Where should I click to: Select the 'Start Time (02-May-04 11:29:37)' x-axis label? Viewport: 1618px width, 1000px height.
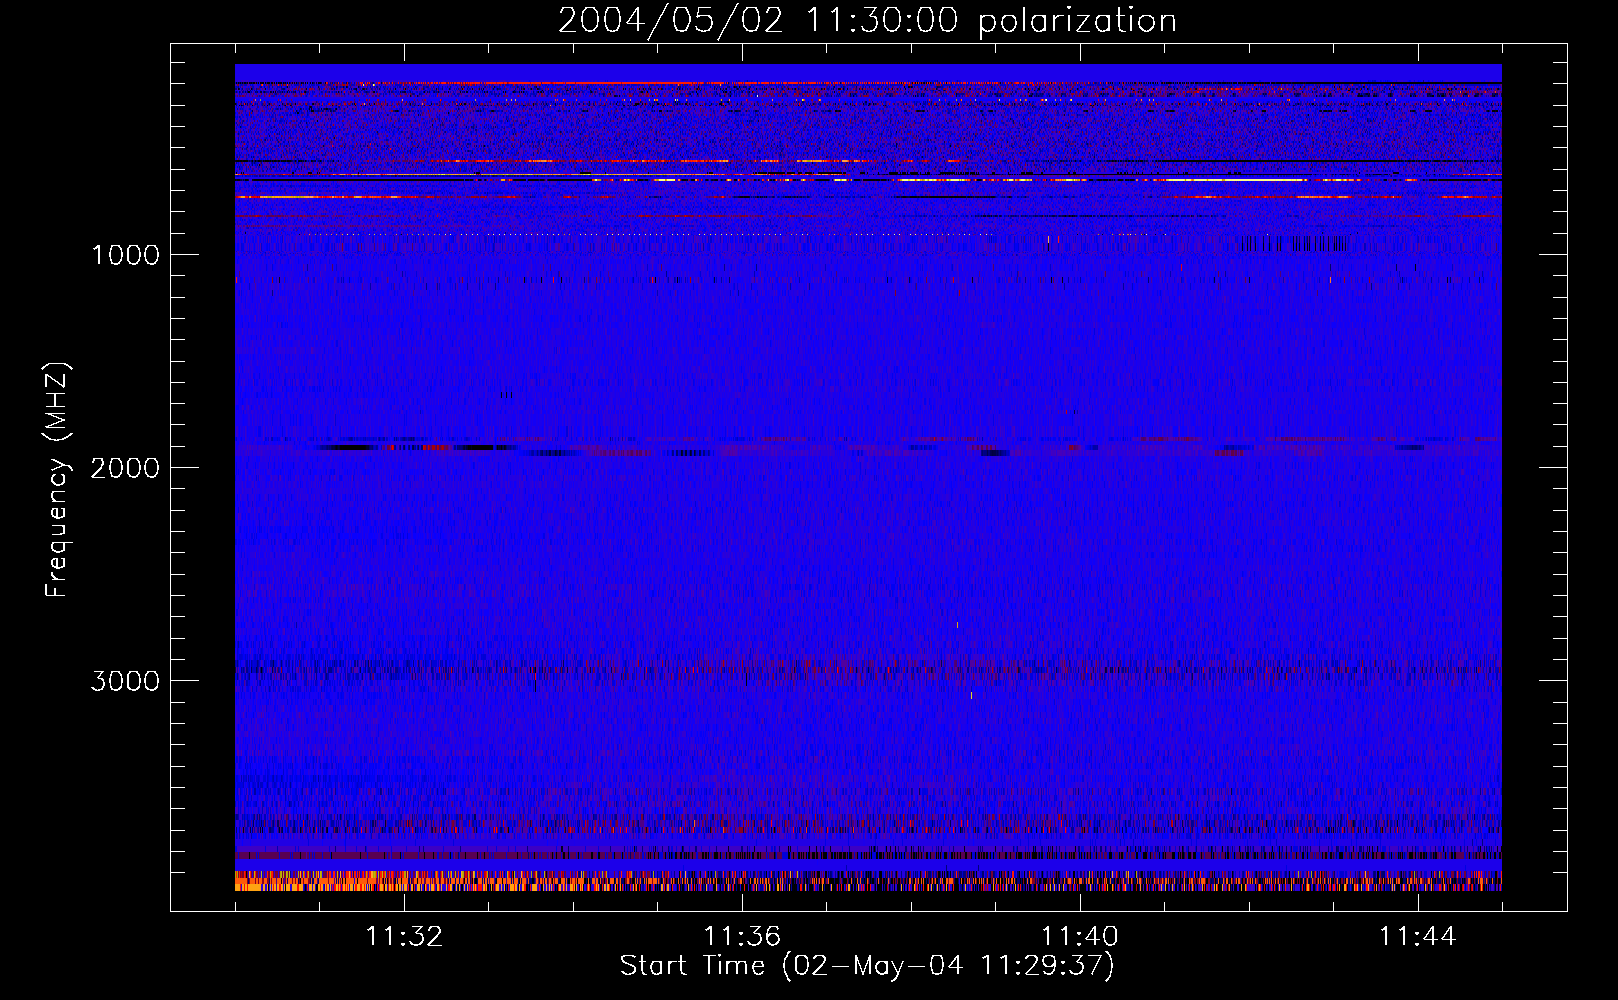pos(867,966)
